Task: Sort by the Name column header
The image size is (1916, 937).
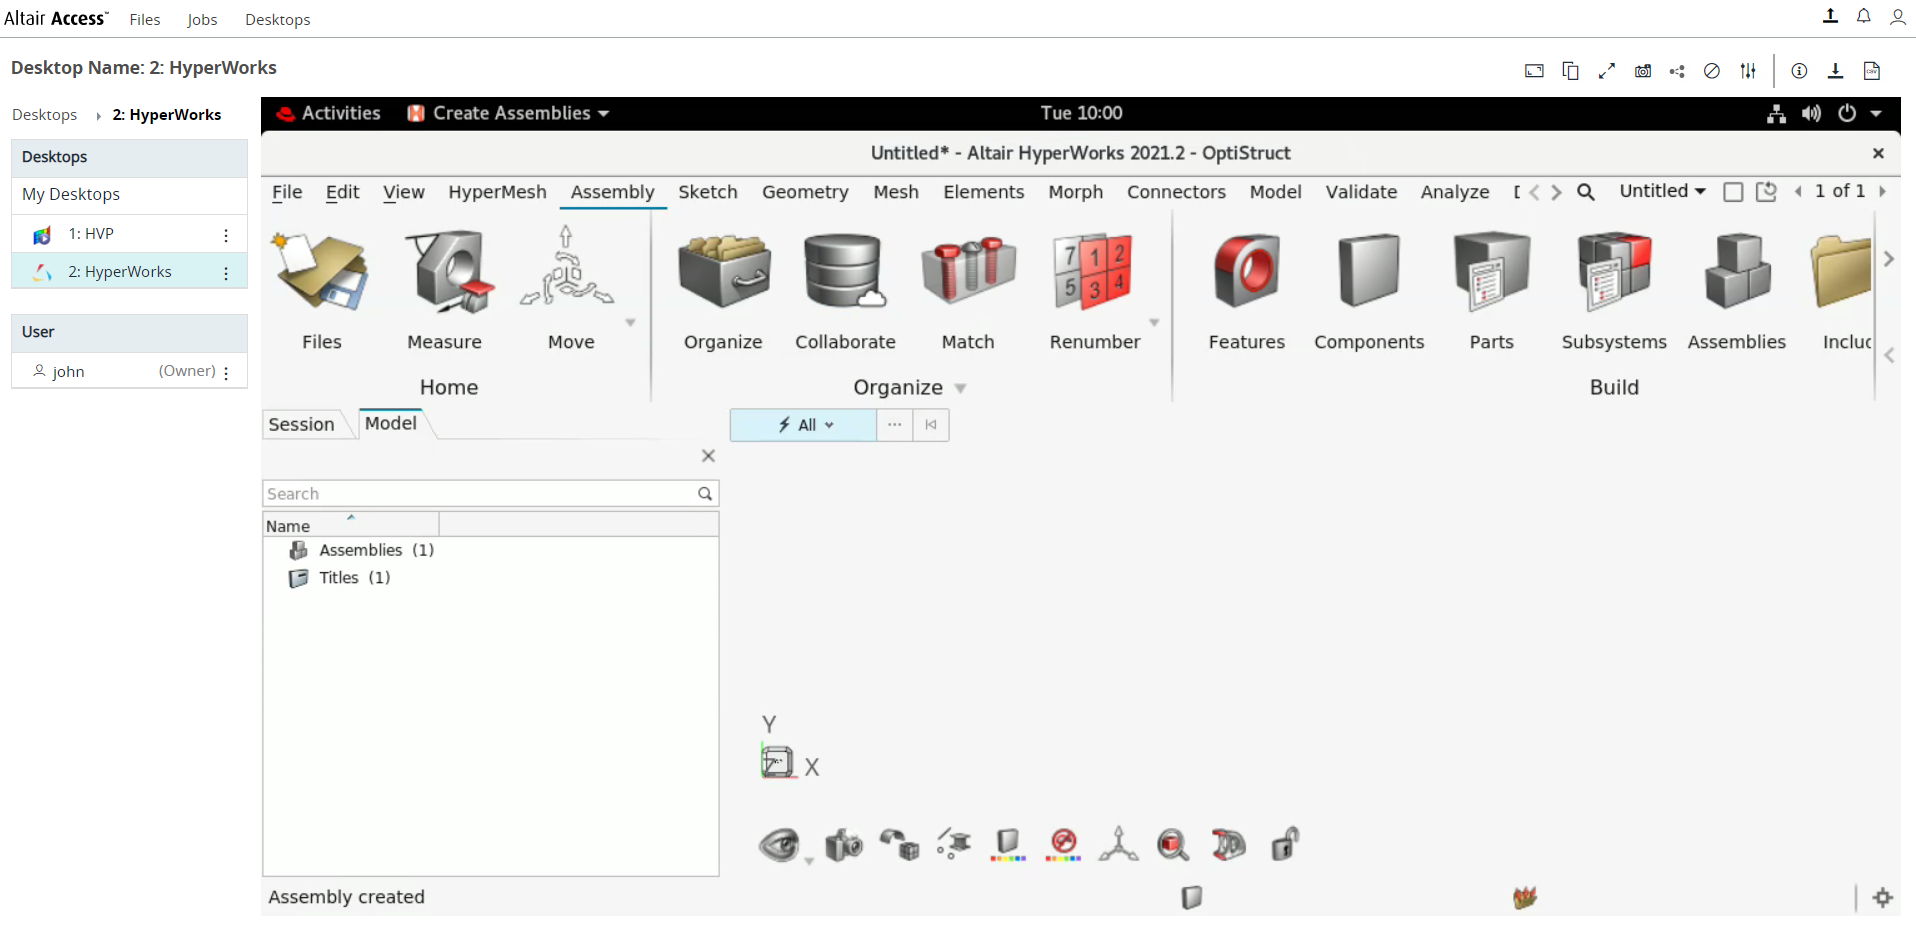Action: 351,525
